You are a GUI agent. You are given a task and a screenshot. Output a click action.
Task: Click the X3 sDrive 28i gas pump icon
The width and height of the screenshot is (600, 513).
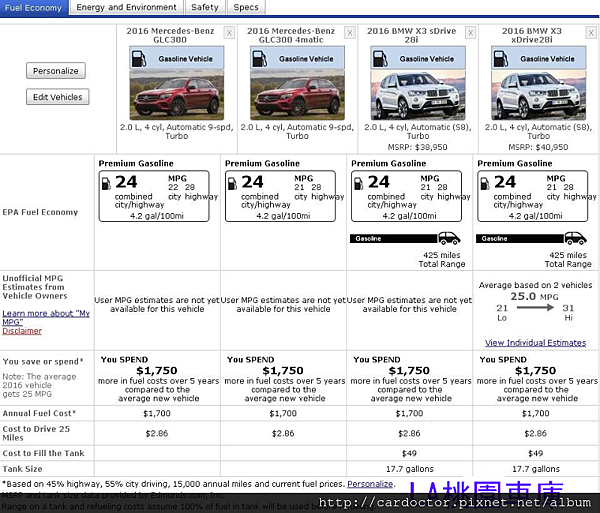(x=380, y=59)
